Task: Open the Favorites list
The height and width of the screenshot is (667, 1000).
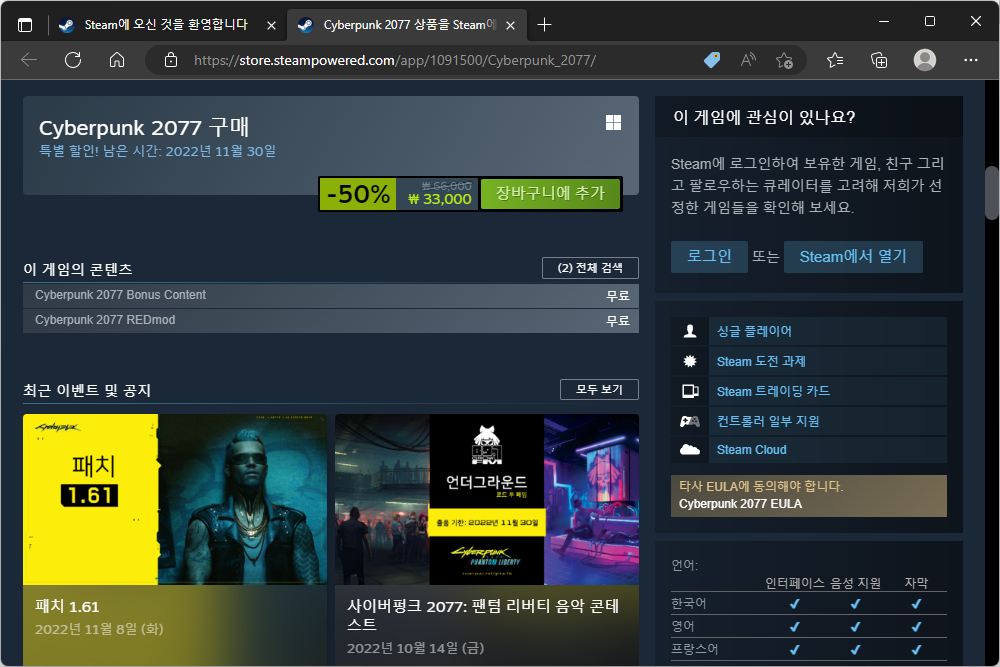Action: [835, 60]
